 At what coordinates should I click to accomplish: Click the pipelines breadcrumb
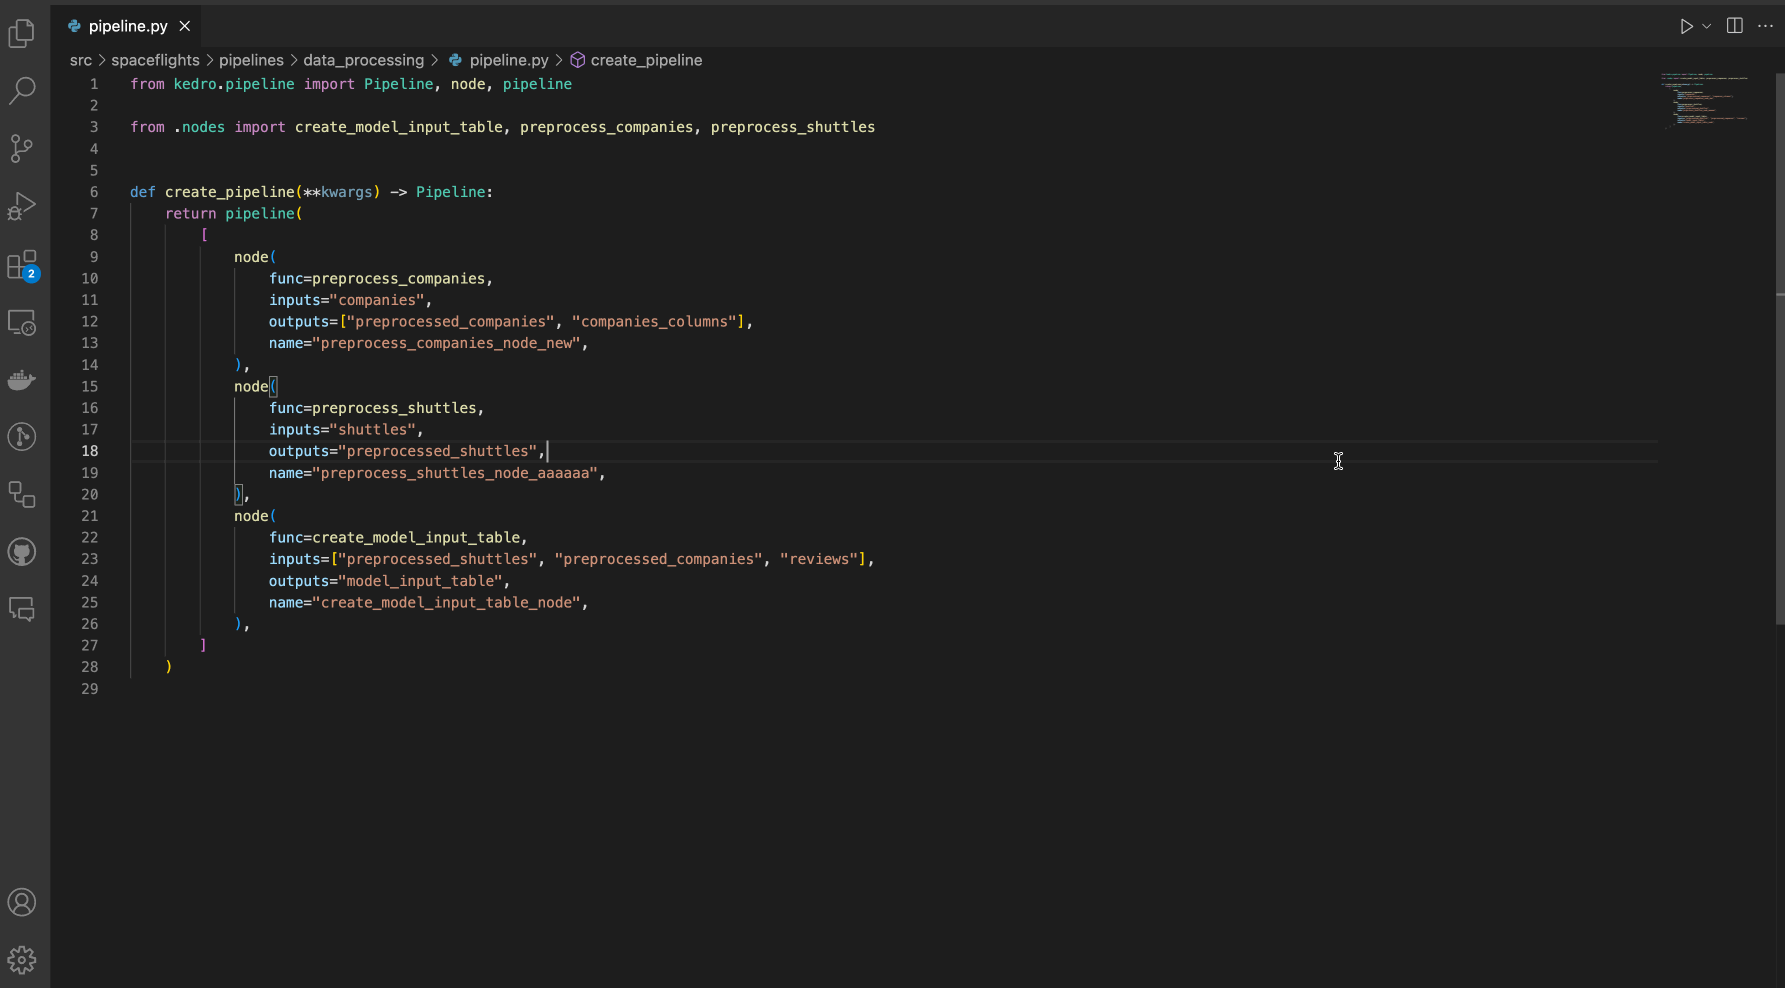(251, 60)
